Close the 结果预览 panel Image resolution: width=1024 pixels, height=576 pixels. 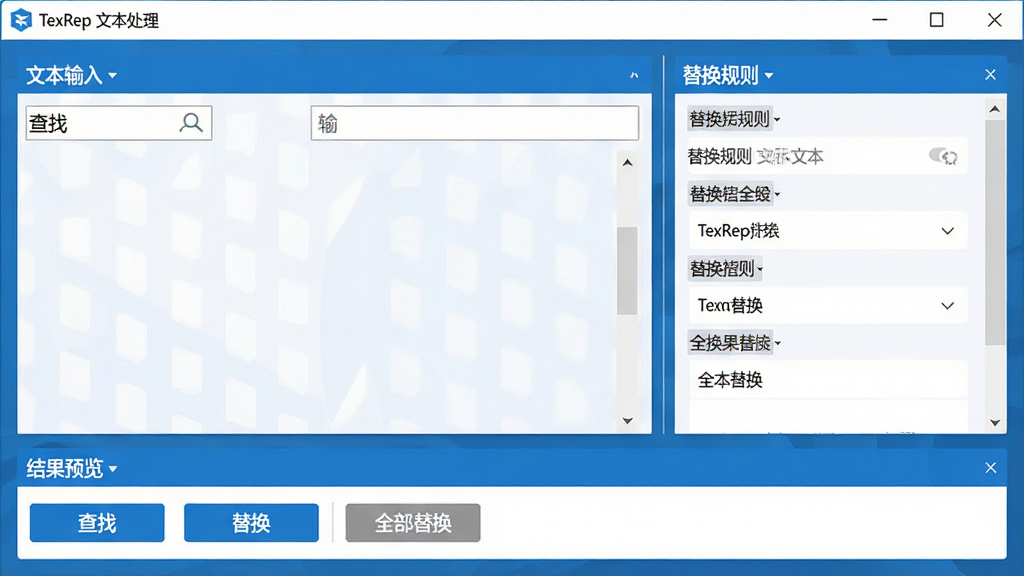pyautogui.click(x=990, y=468)
